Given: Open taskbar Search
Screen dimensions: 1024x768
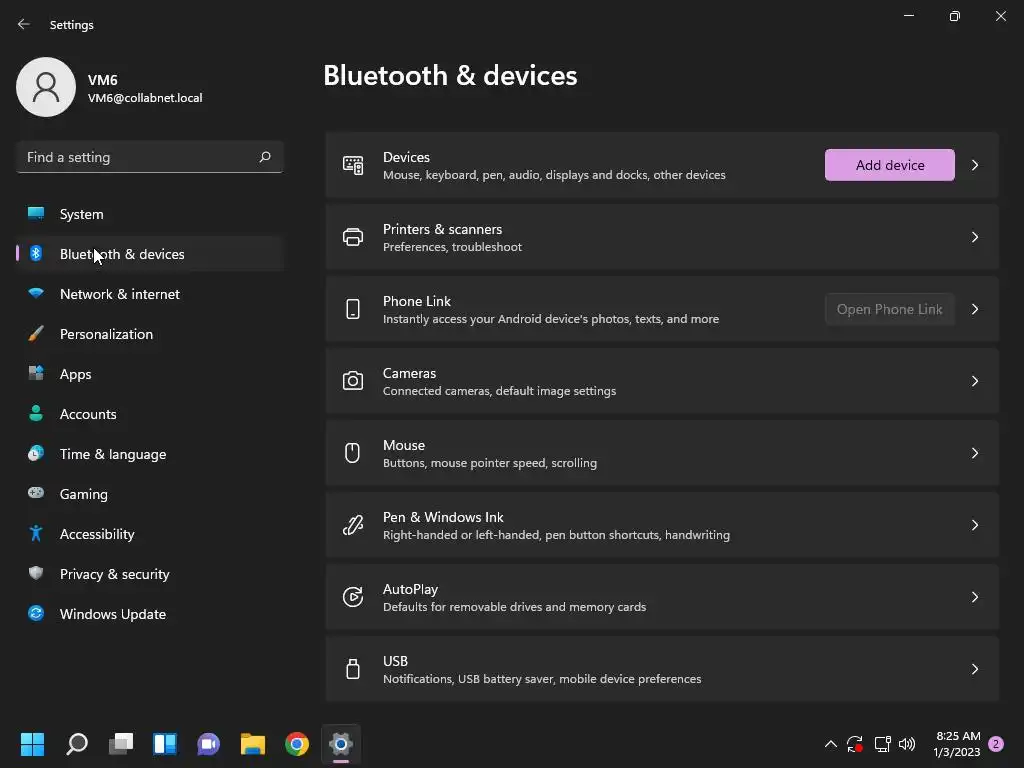Looking at the screenshot, I should 76,744.
